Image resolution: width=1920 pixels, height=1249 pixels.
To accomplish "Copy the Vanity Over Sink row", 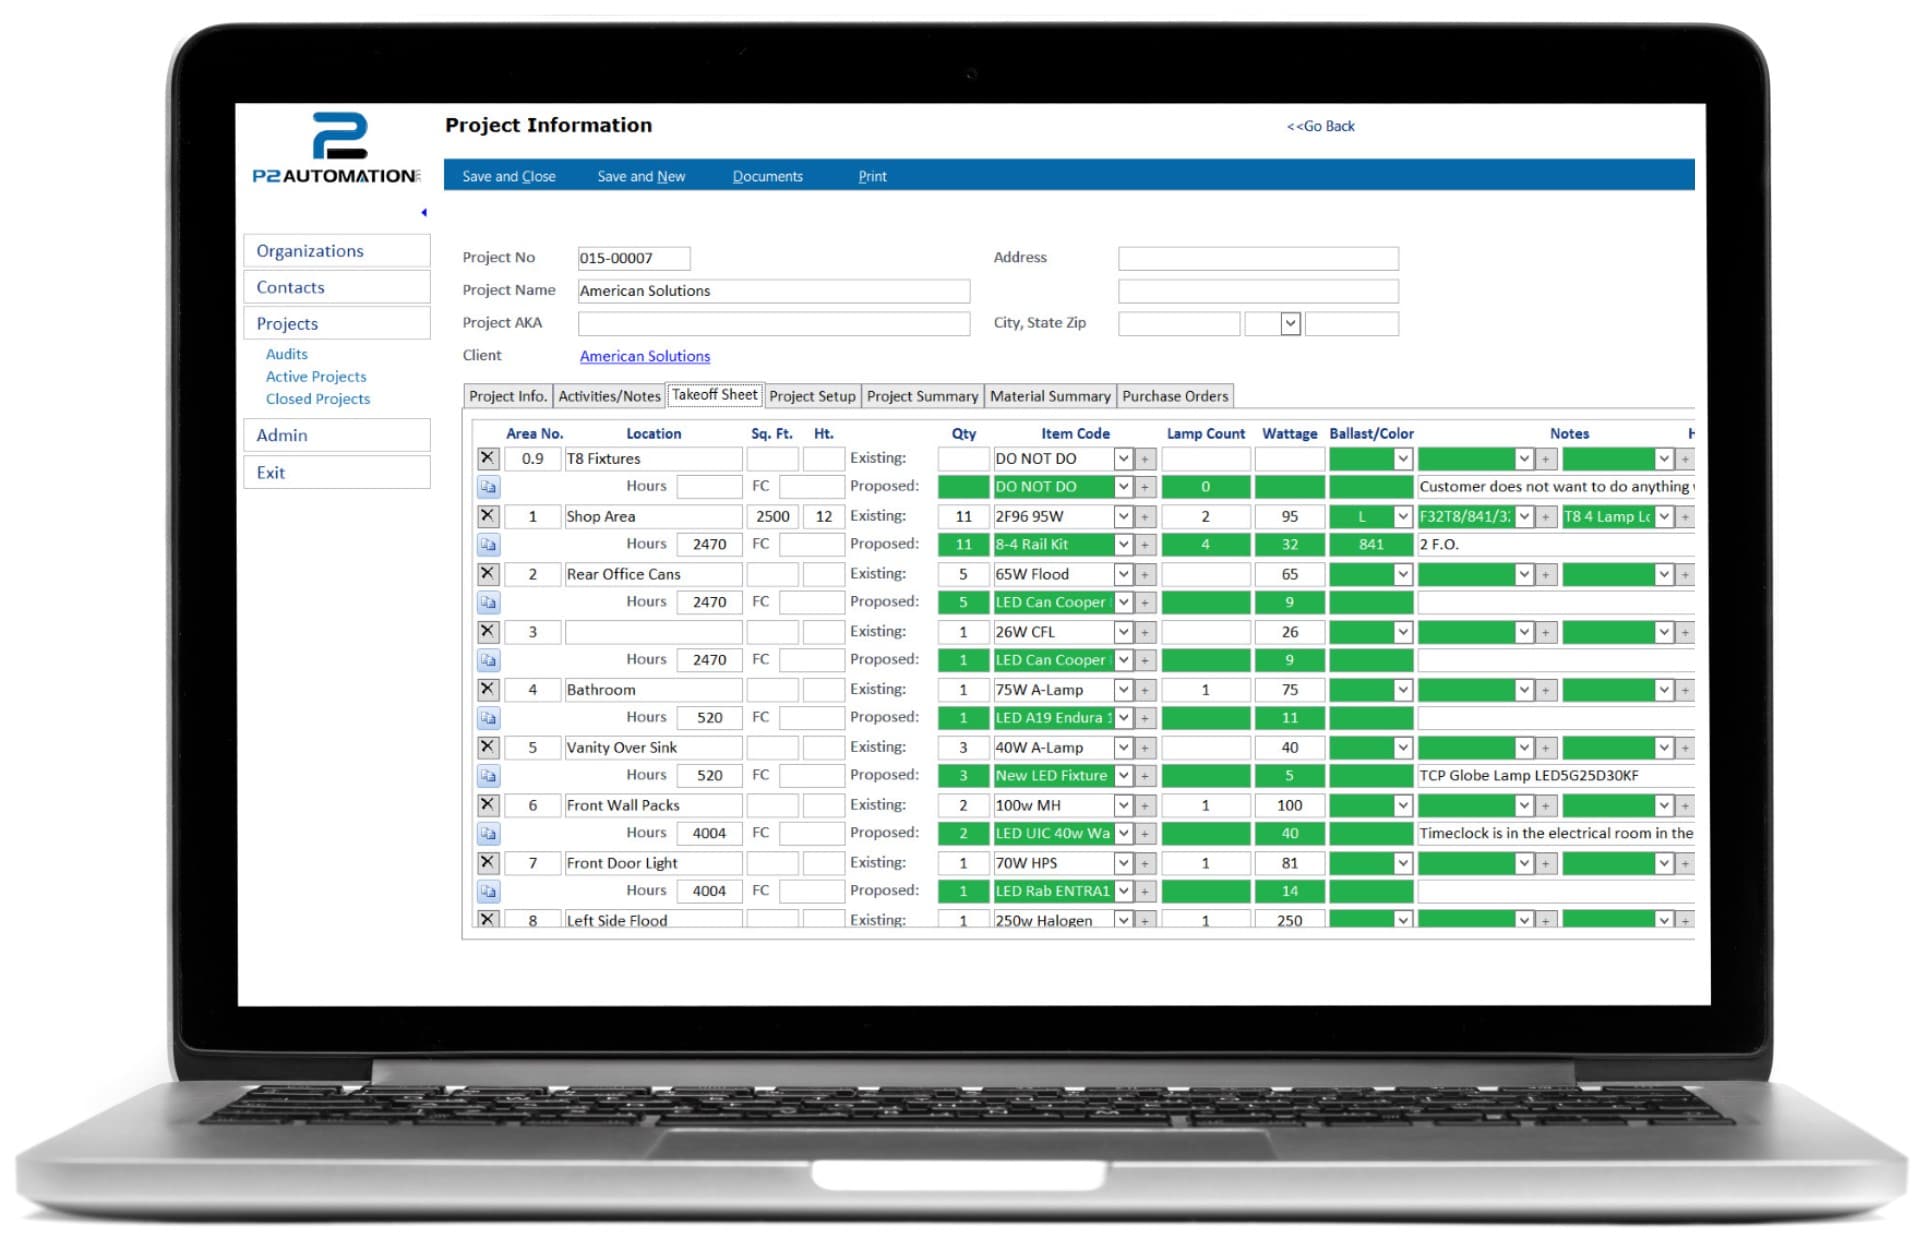I will [487, 776].
